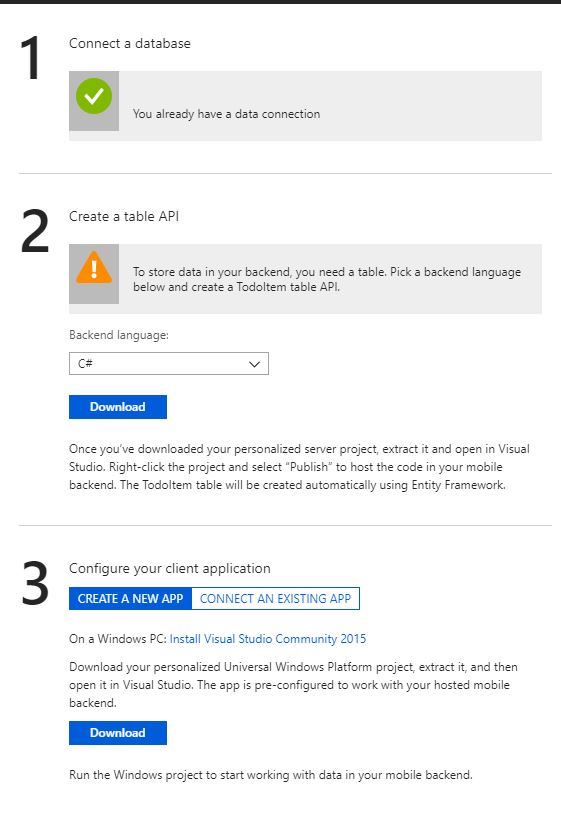Switch to CONNECT AN EXISTING APP tab
Screen dimensions: 561x816
(275, 598)
